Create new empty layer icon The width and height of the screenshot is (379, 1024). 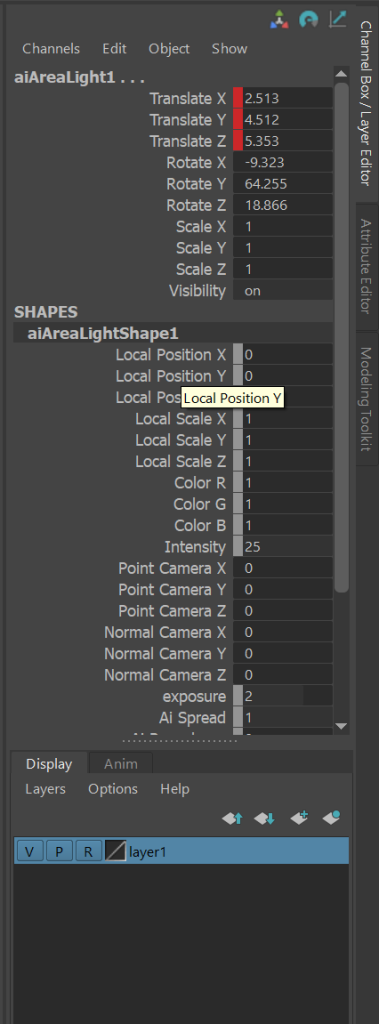(x=299, y=817)
